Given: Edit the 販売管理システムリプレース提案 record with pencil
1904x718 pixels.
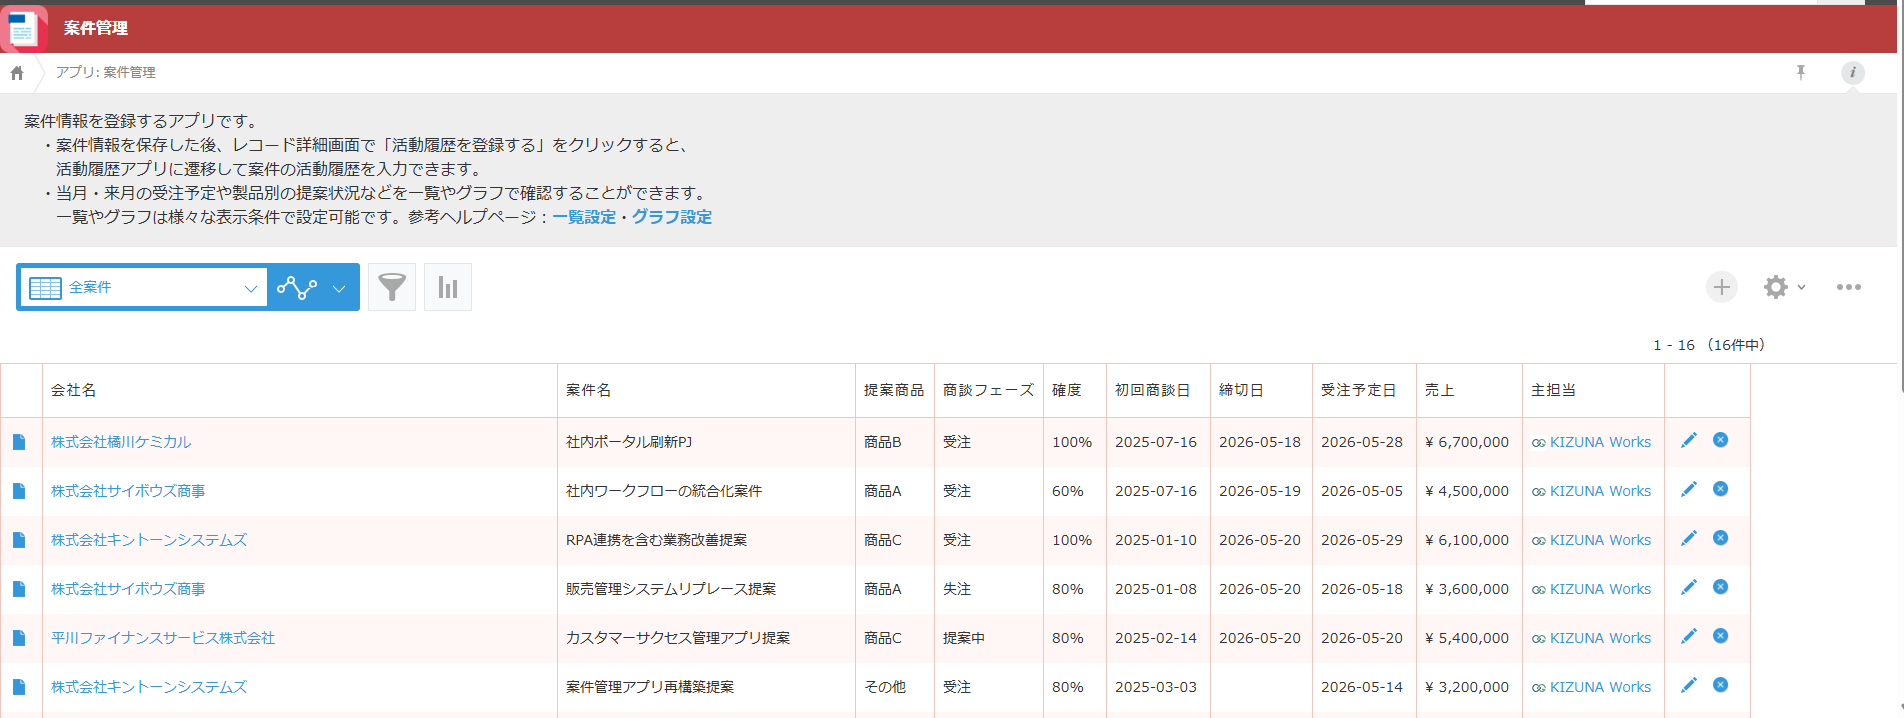Looking at the screenshot, I should (x=1689, y=587).
